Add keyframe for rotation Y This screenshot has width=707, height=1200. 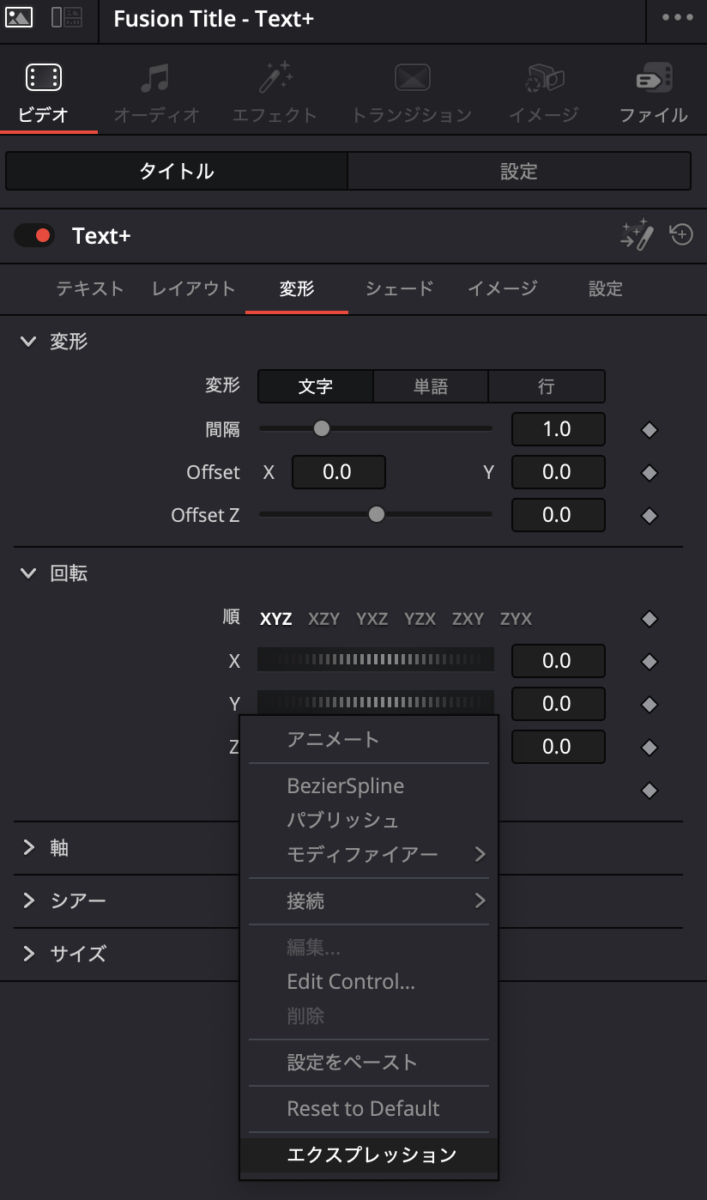click(649, 704)
